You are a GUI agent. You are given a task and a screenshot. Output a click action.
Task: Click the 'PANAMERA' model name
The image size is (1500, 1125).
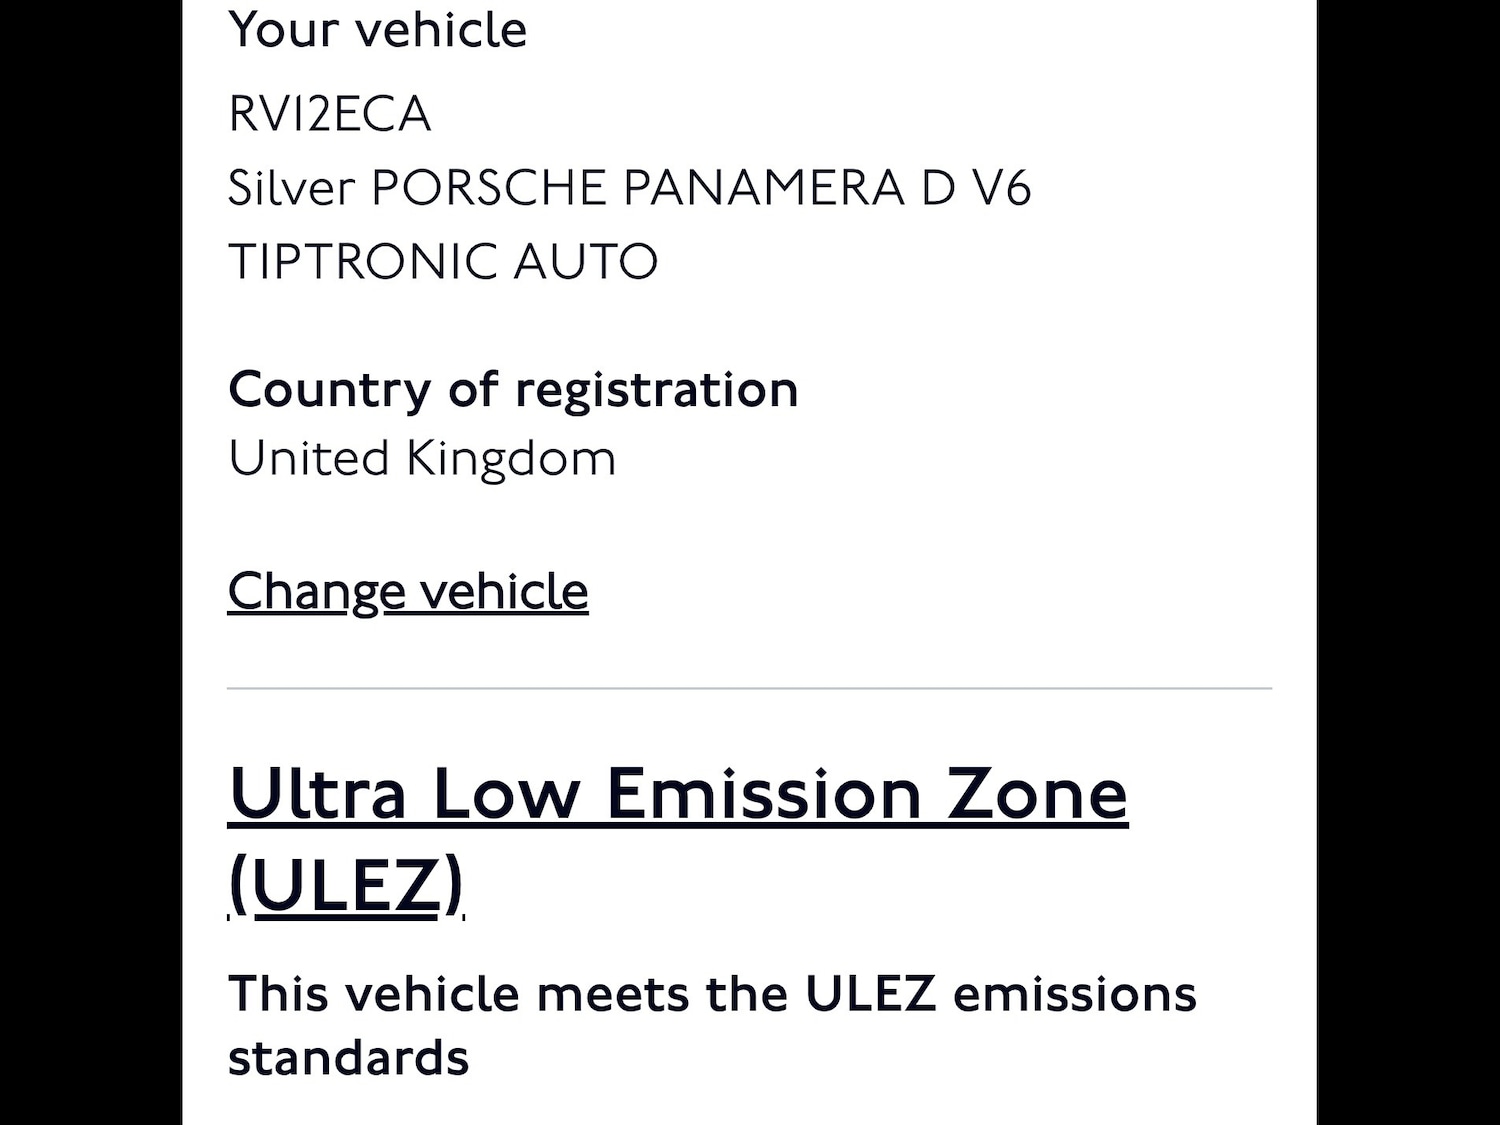763,188
